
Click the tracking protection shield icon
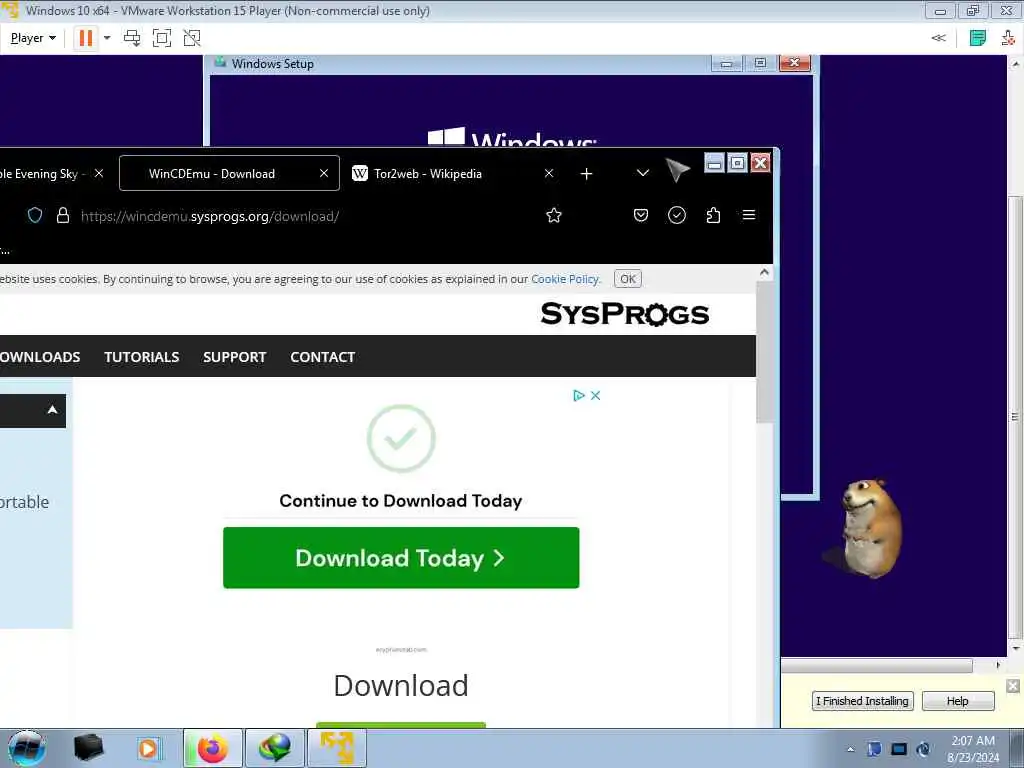tap(35, 216)
